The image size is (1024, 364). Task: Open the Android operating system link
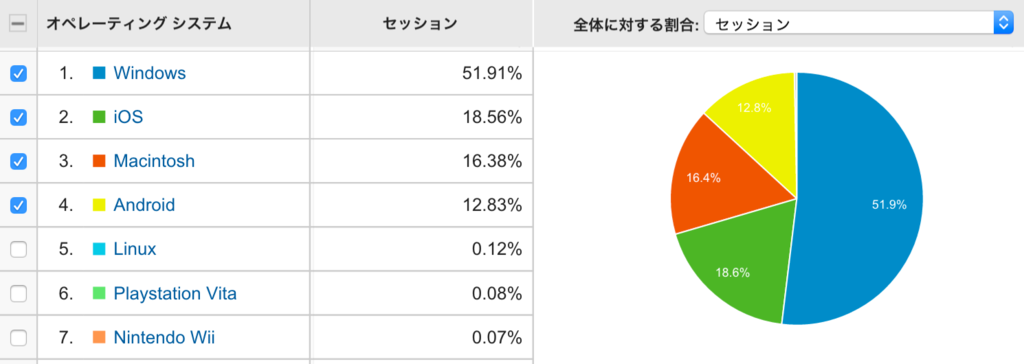[x=144, y=205]
